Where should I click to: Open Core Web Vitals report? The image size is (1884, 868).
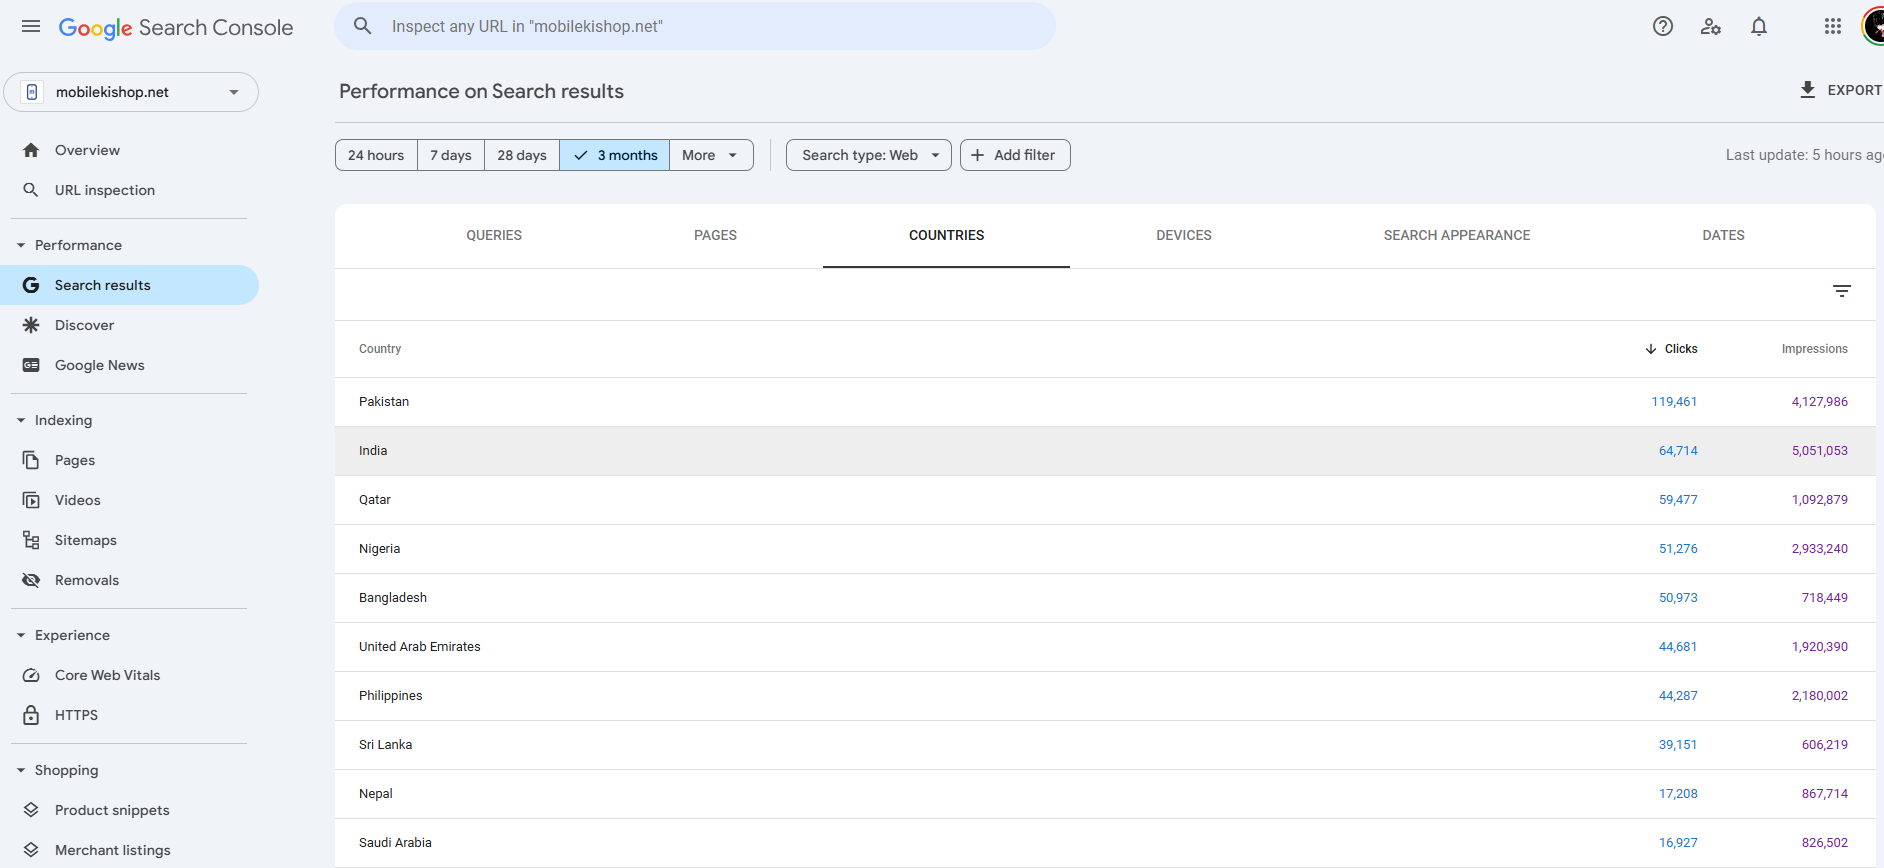click(107, 675)
